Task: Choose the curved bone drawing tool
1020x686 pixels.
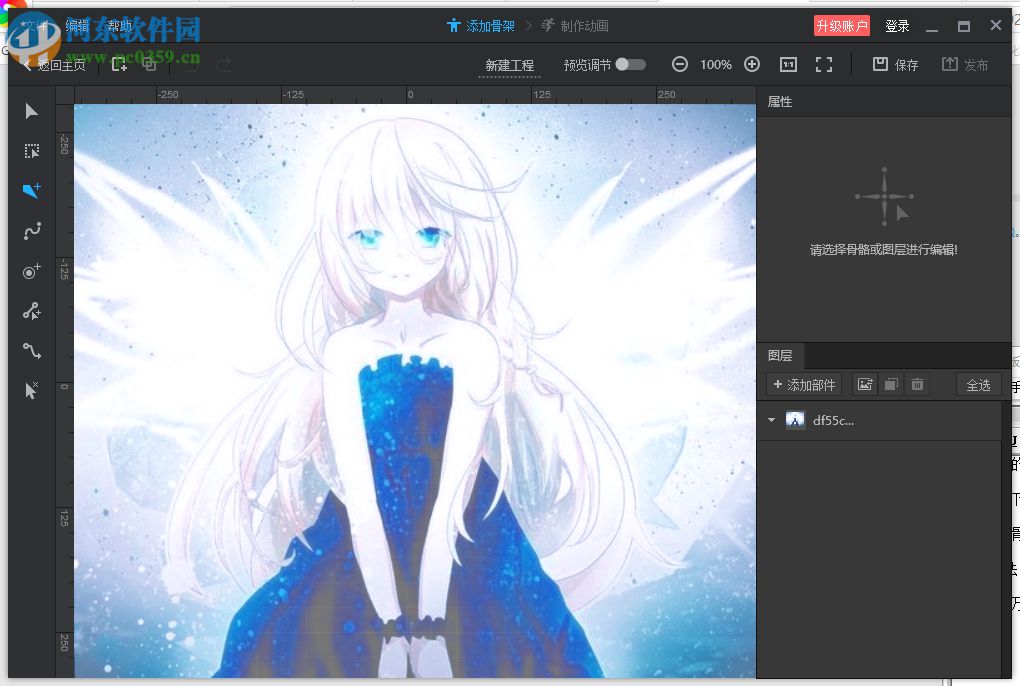Action: coord(31,230)
